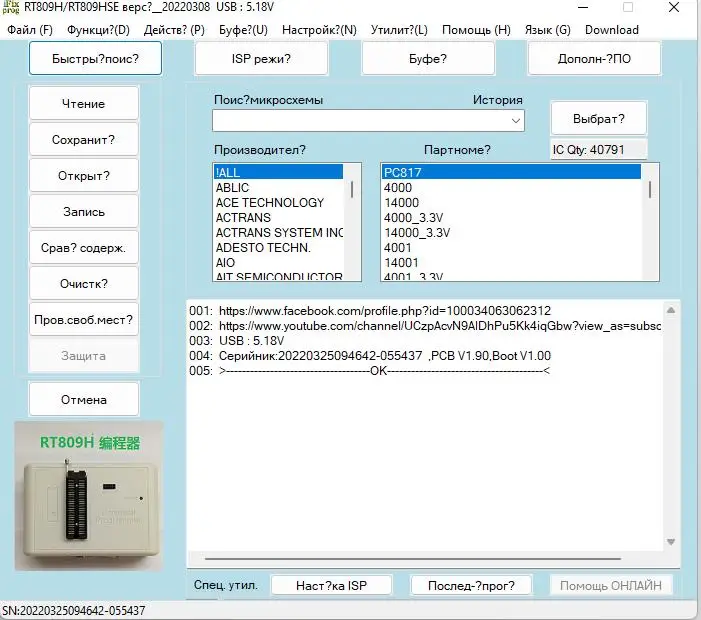The image size is (701, 620).
Task: Open the Функци?(D) menu
Action: pyautogui.click(x=98, y=30)
